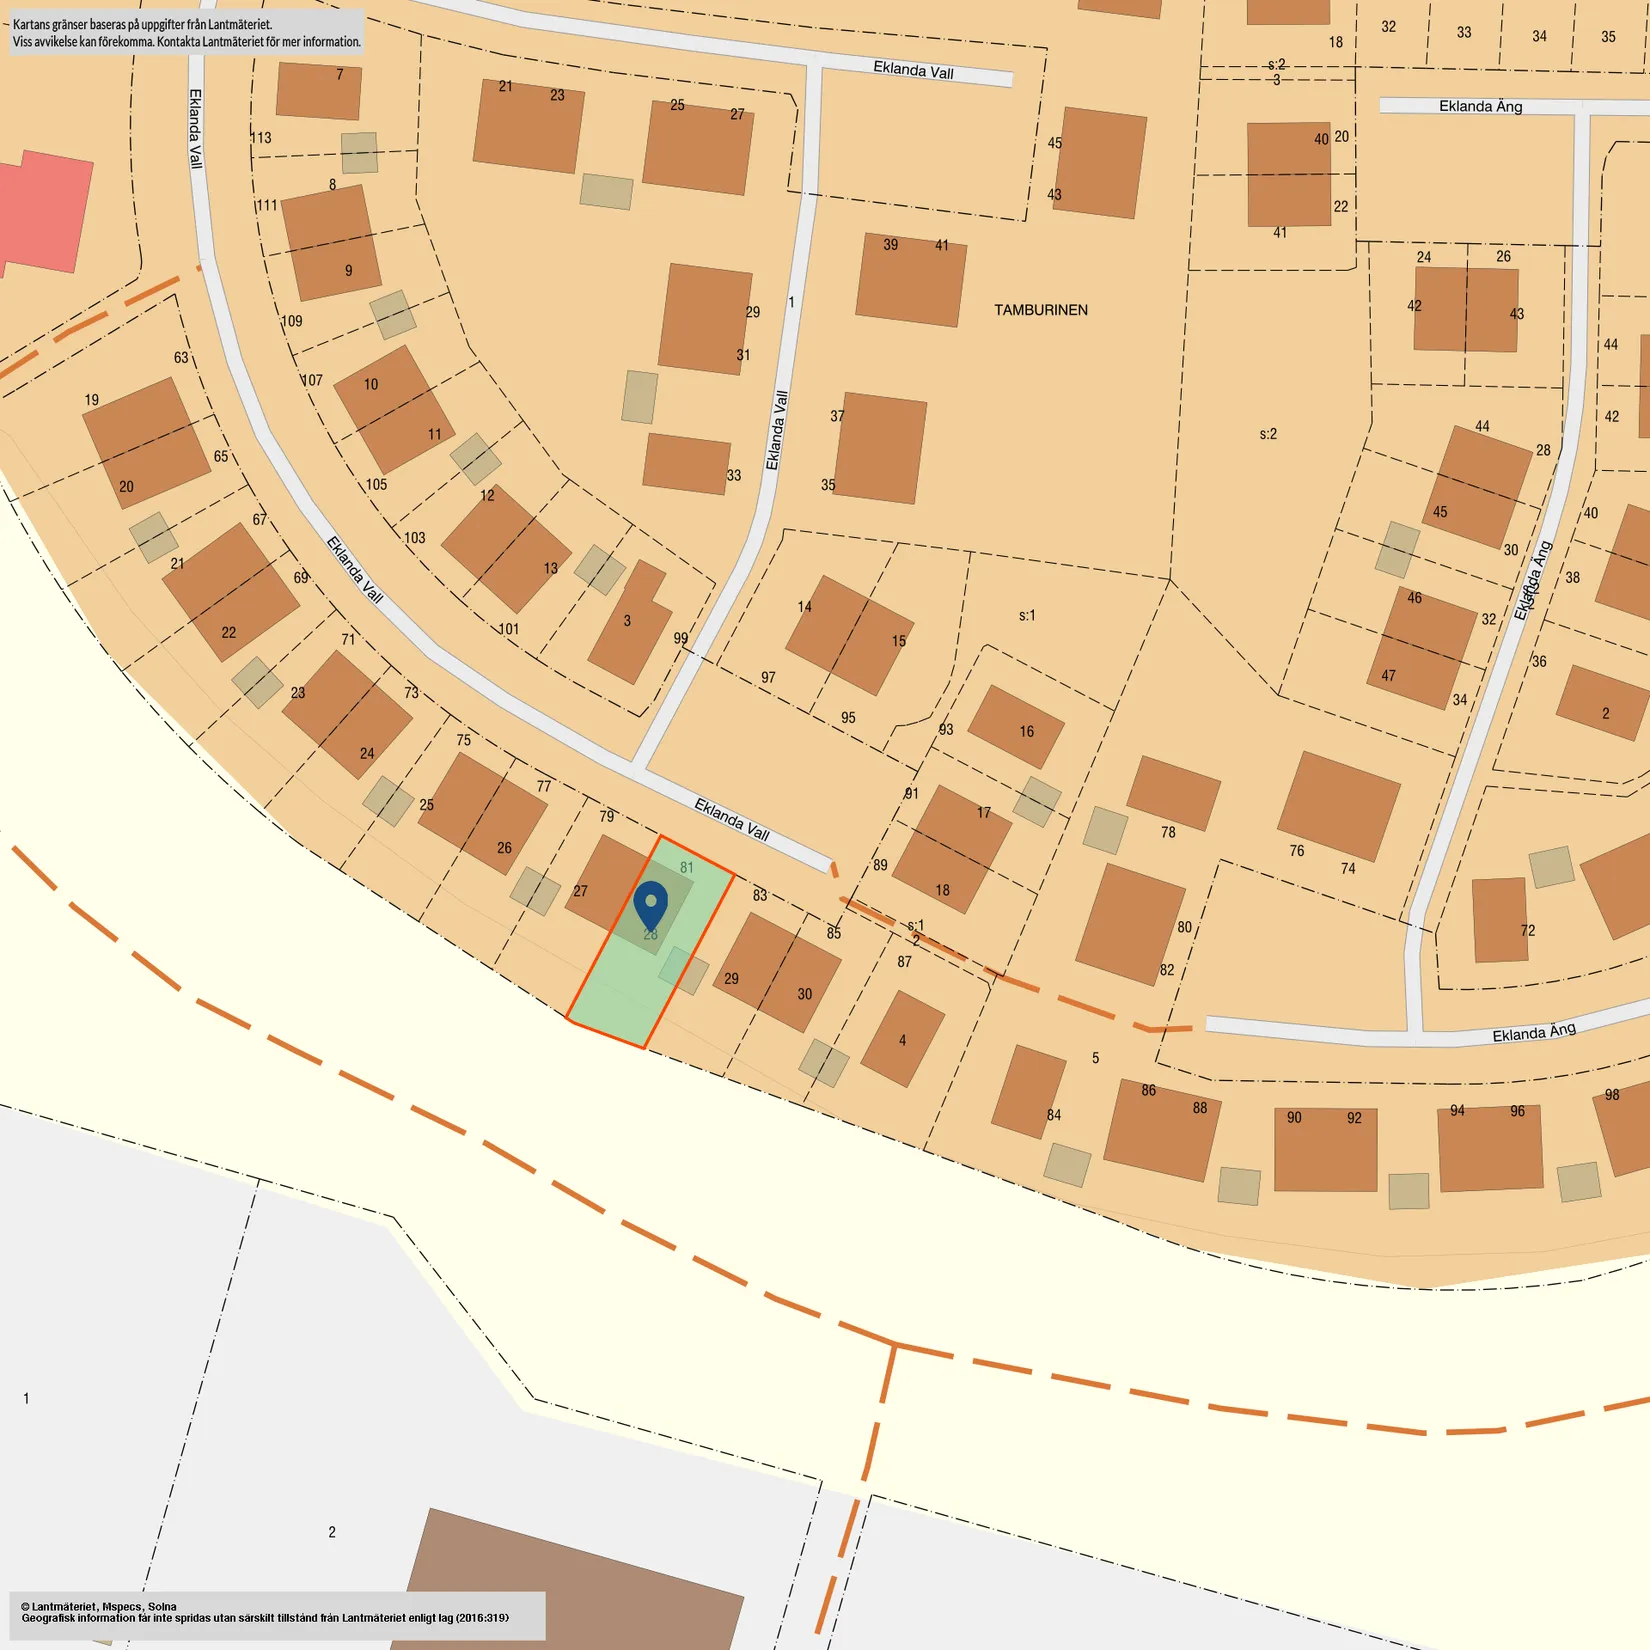Click the building labeled 42 and 43
Screen dimensions: 1650x1650
click(1466, 309)
